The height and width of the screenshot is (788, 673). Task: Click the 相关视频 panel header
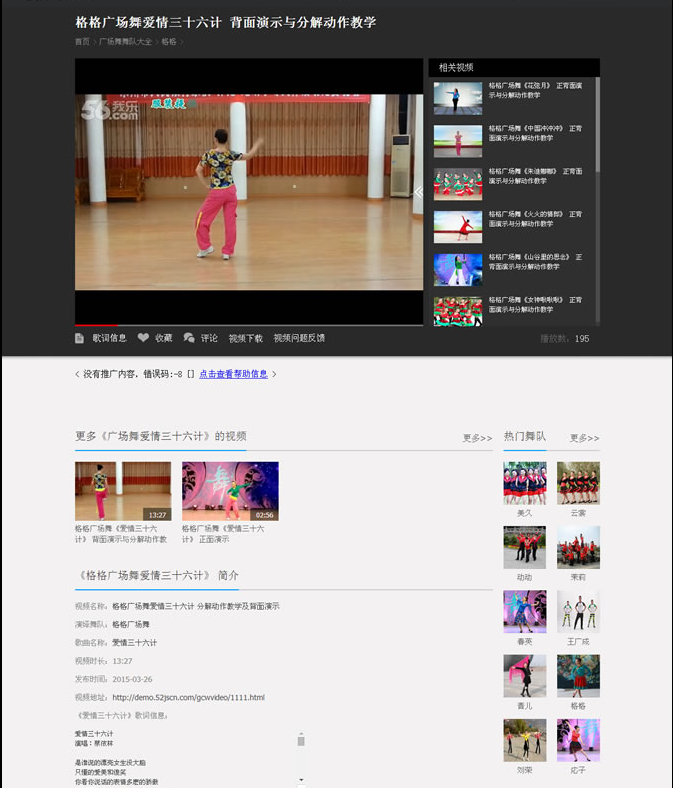point(514,67)
